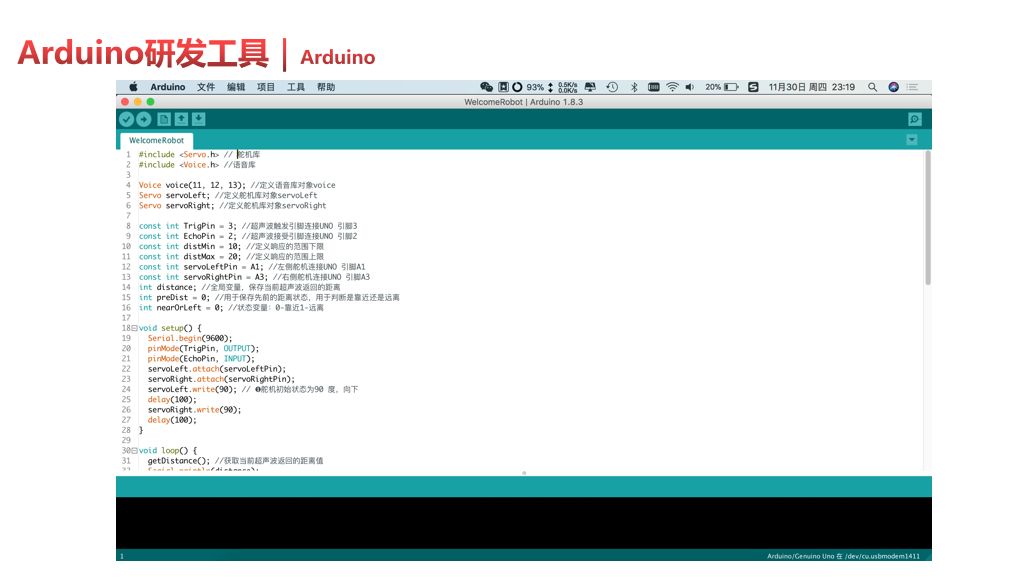
Task: Click the volume speaker icon
Action: [x=689, y=87]
